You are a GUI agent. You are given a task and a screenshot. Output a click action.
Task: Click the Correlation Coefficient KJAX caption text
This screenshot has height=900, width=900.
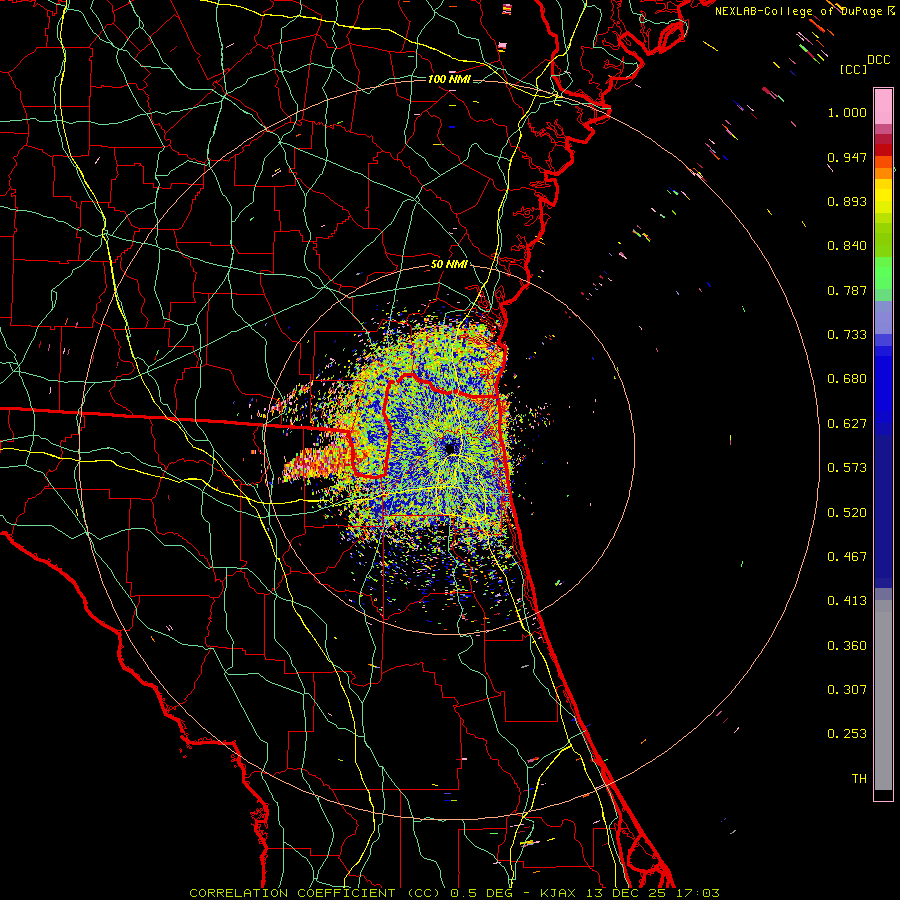tap(454, 893)
